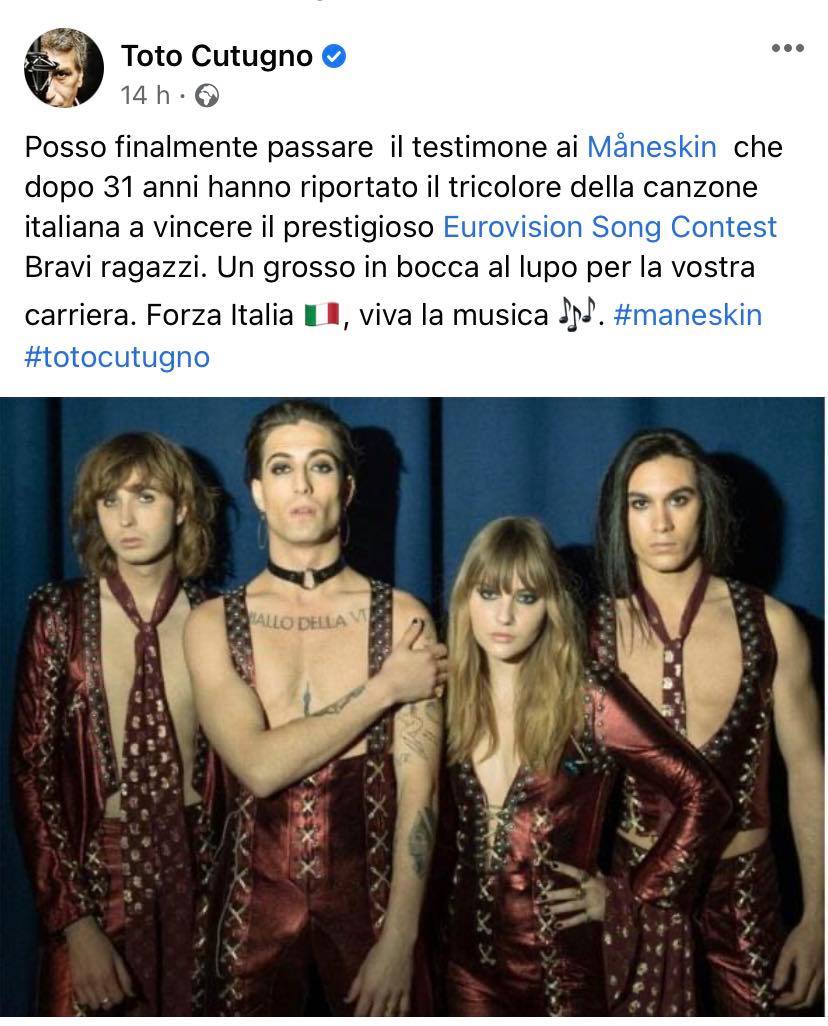The image size is (828, 1026).
Task: Click the Italian flag emoji
Action: click(x=321, y=315)
